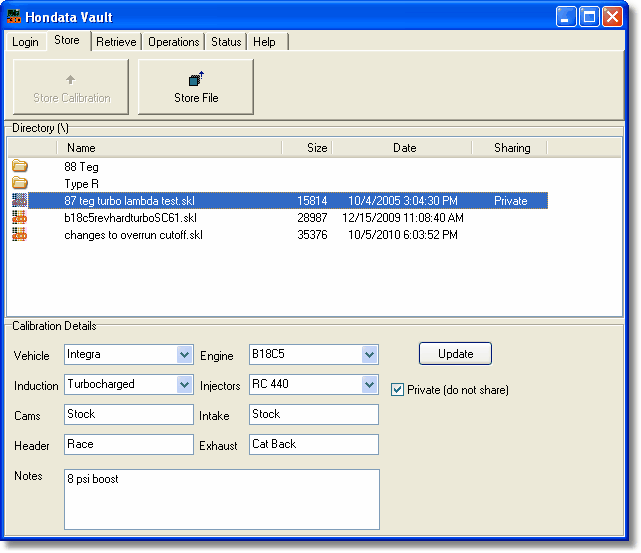
Task: Click the date 10/5/2010 6:03:52 PM
Action: [x=403, y=235]
